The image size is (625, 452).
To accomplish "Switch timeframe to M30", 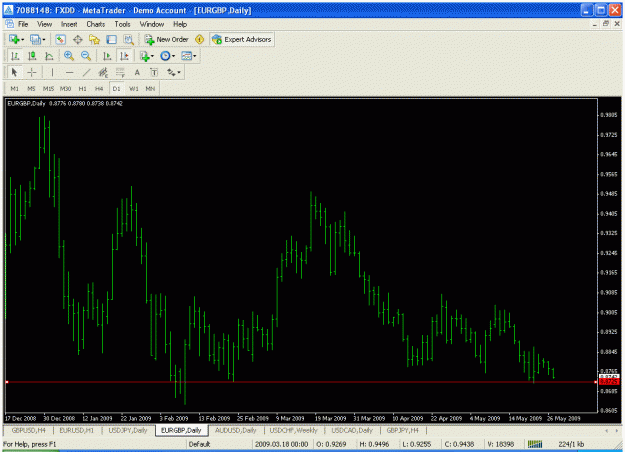I will pos(65,89).
